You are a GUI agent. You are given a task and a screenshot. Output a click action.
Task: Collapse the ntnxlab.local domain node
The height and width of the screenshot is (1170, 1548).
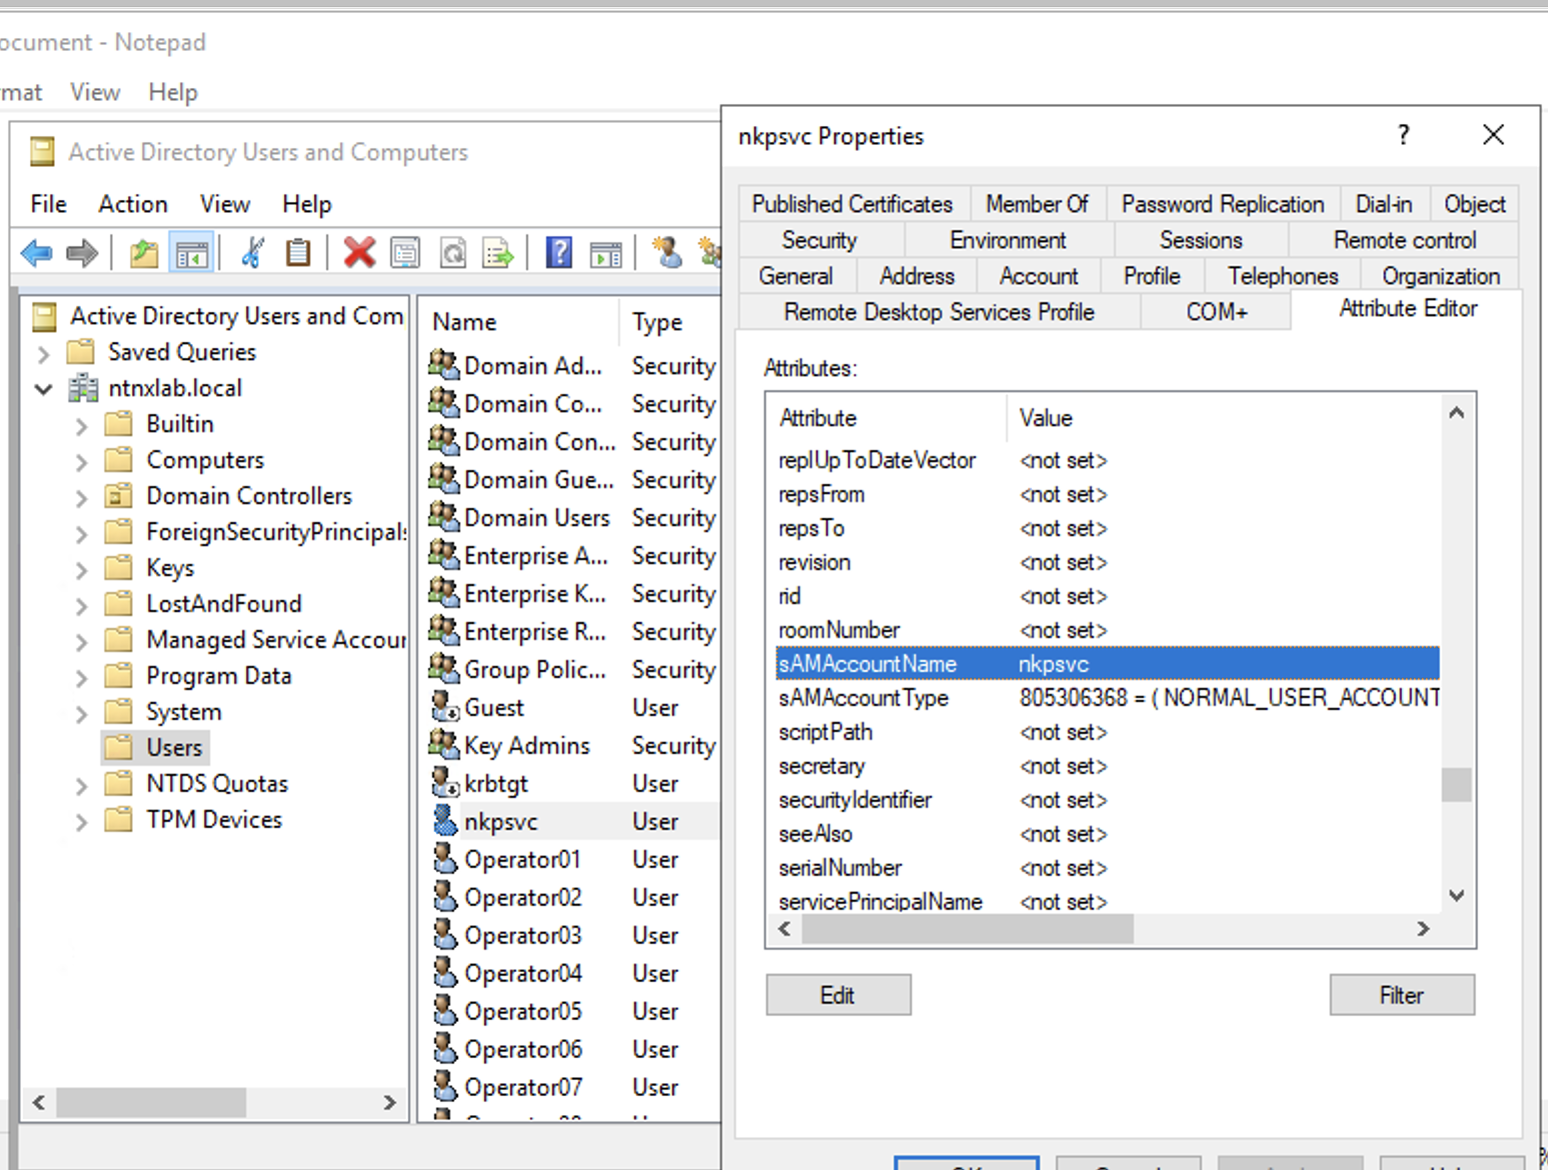point(44,389)
